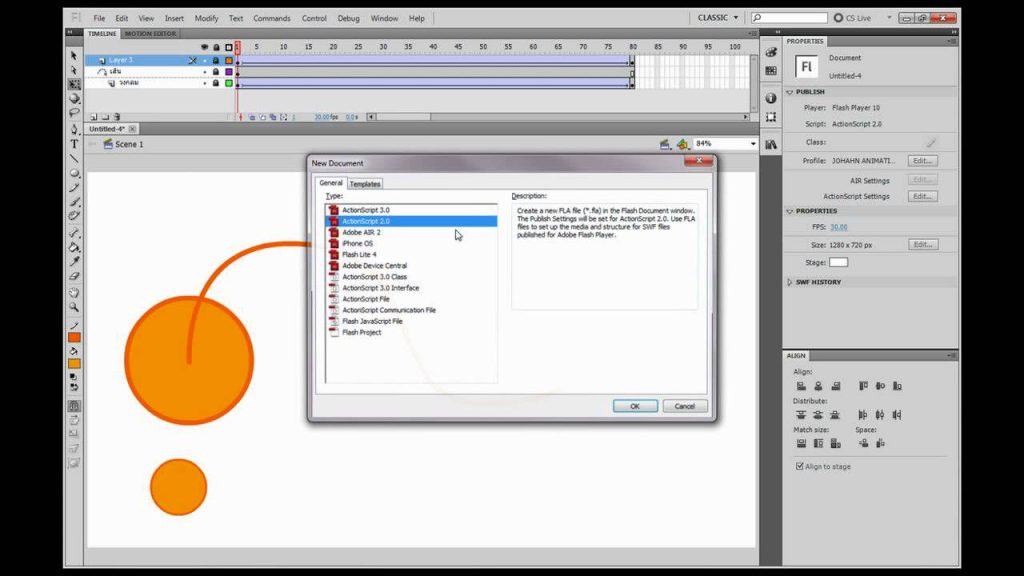Collapse the PUBLISH section
Screen dimensions: 1024x576
tap(790, 92)
